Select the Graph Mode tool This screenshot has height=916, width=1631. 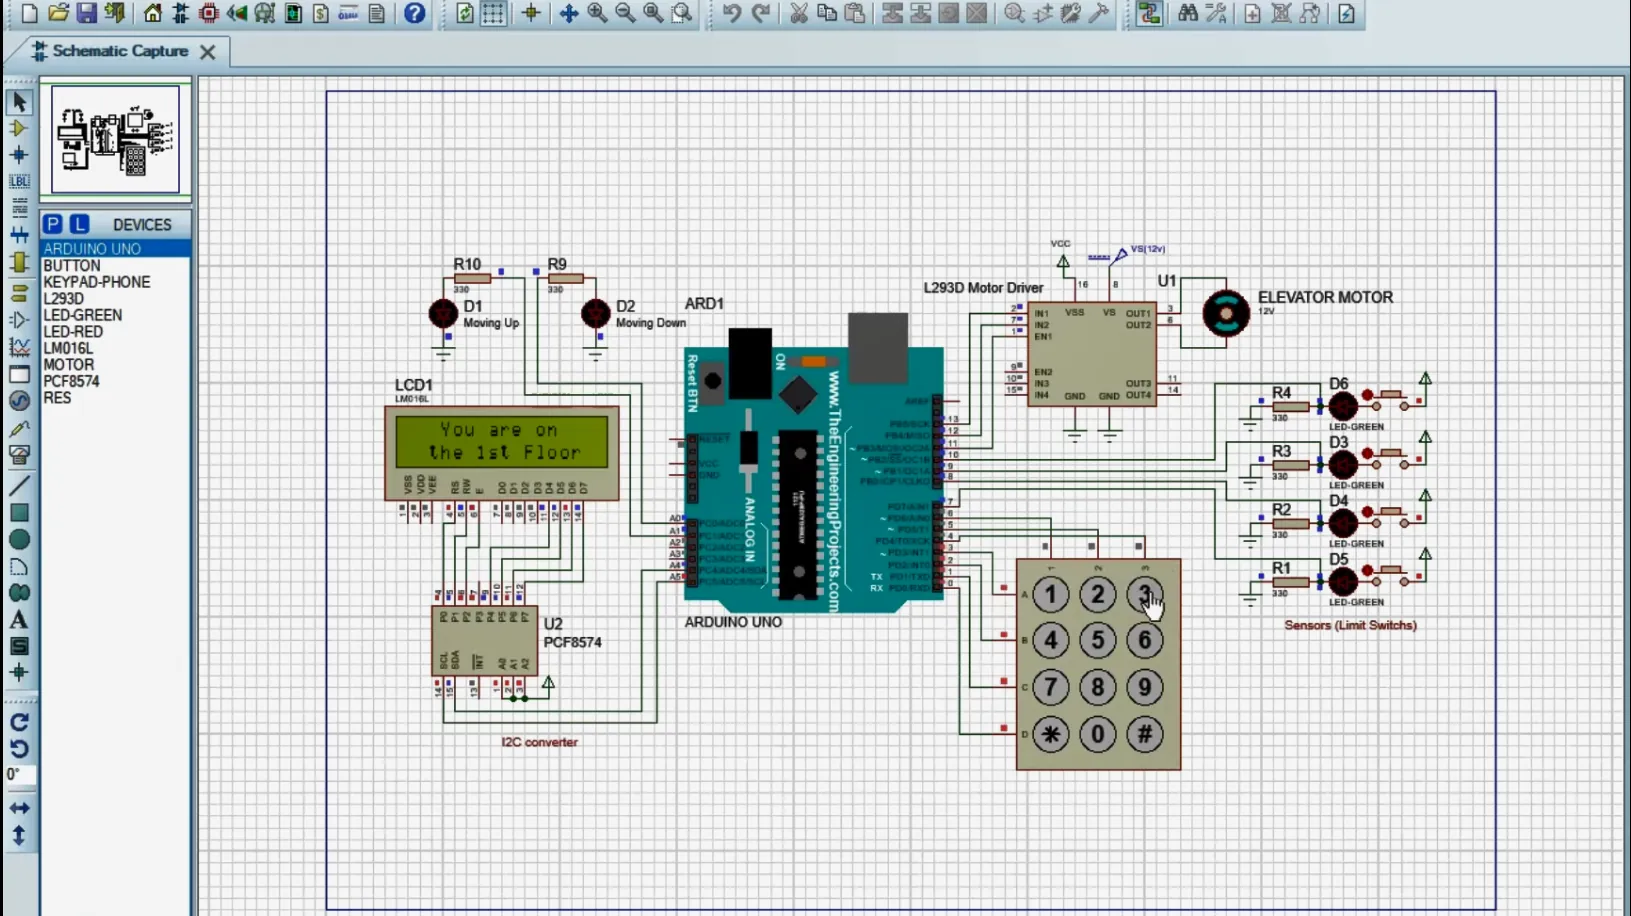coord(19,347)
